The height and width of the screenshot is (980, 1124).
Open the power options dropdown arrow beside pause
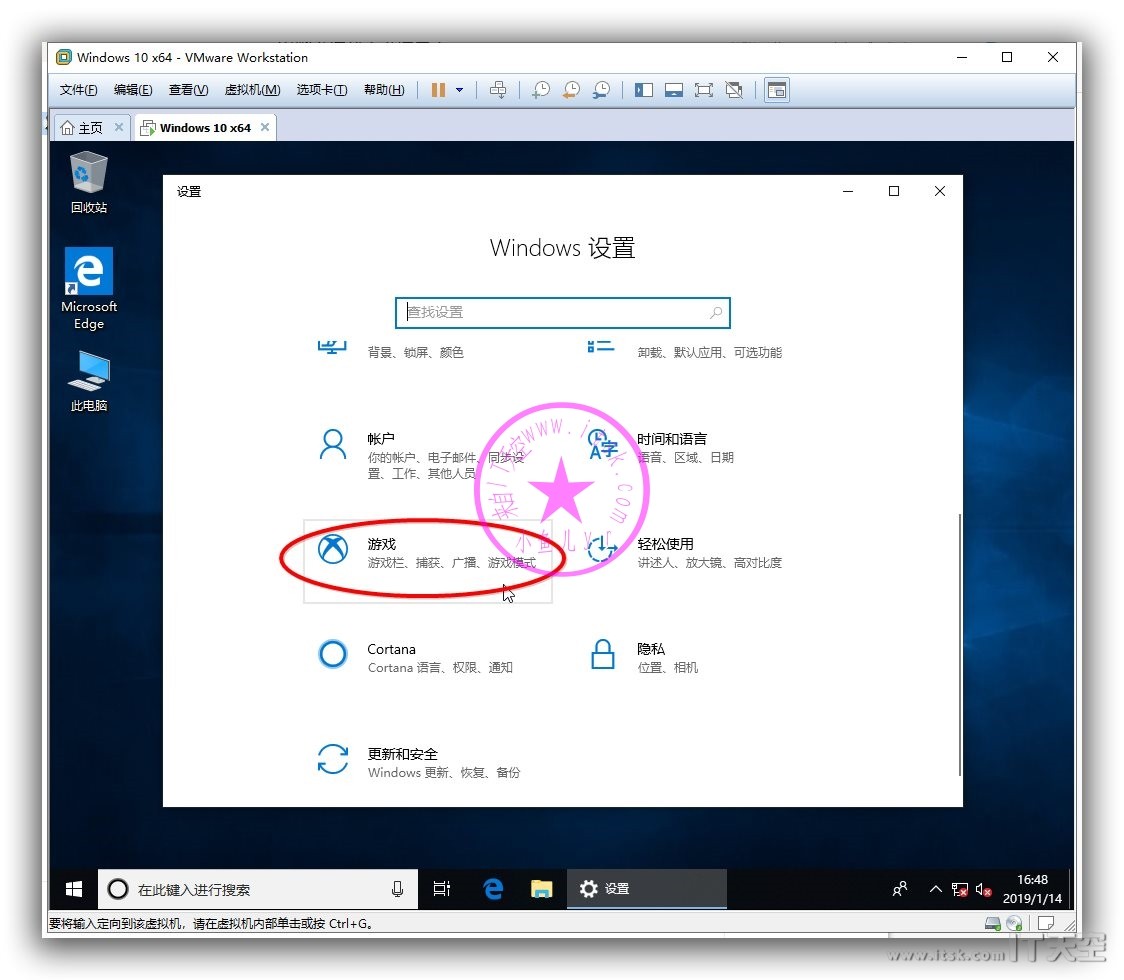[459, 90]
